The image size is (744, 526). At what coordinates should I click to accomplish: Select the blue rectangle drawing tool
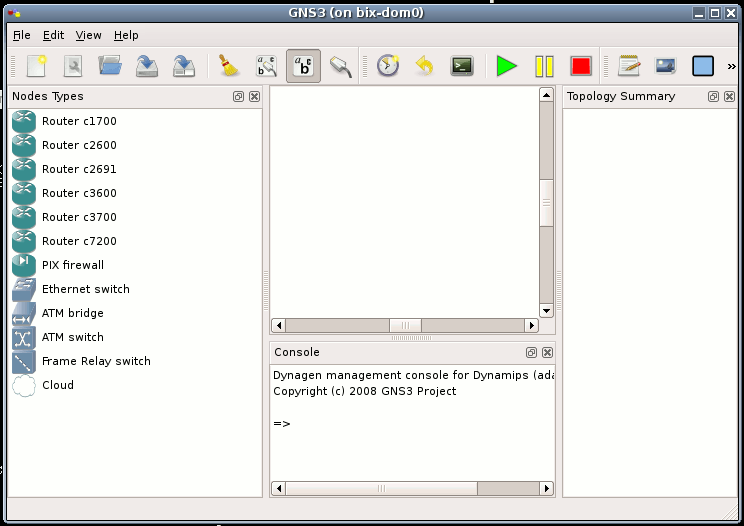pos(703,66)
